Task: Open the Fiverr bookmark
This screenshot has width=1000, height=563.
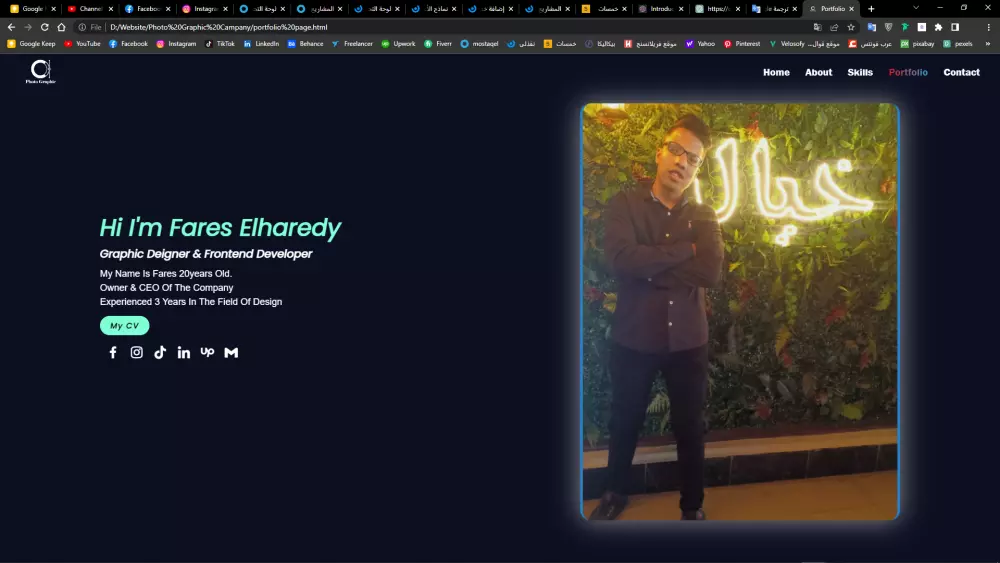Action: click(438, 44)
